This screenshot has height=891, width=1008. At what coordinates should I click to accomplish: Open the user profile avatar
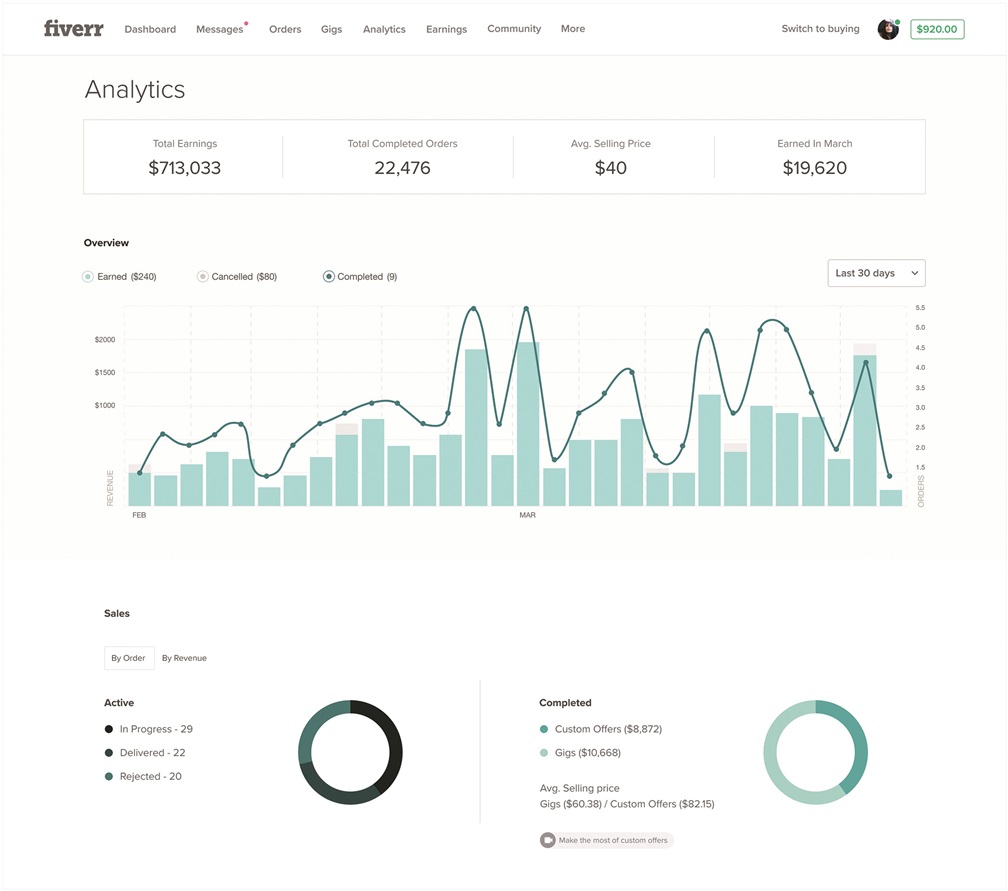click(887, 29)
